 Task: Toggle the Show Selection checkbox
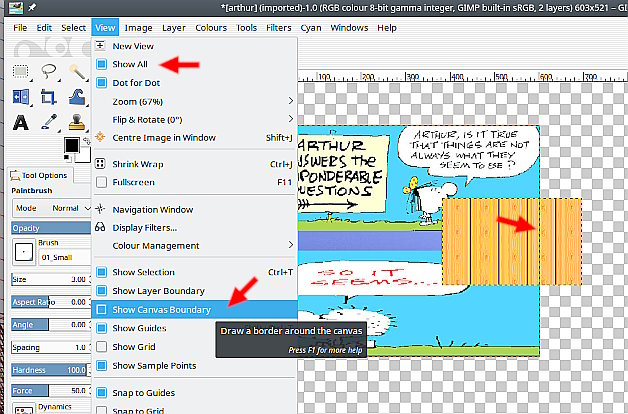[x=102, y=272]
